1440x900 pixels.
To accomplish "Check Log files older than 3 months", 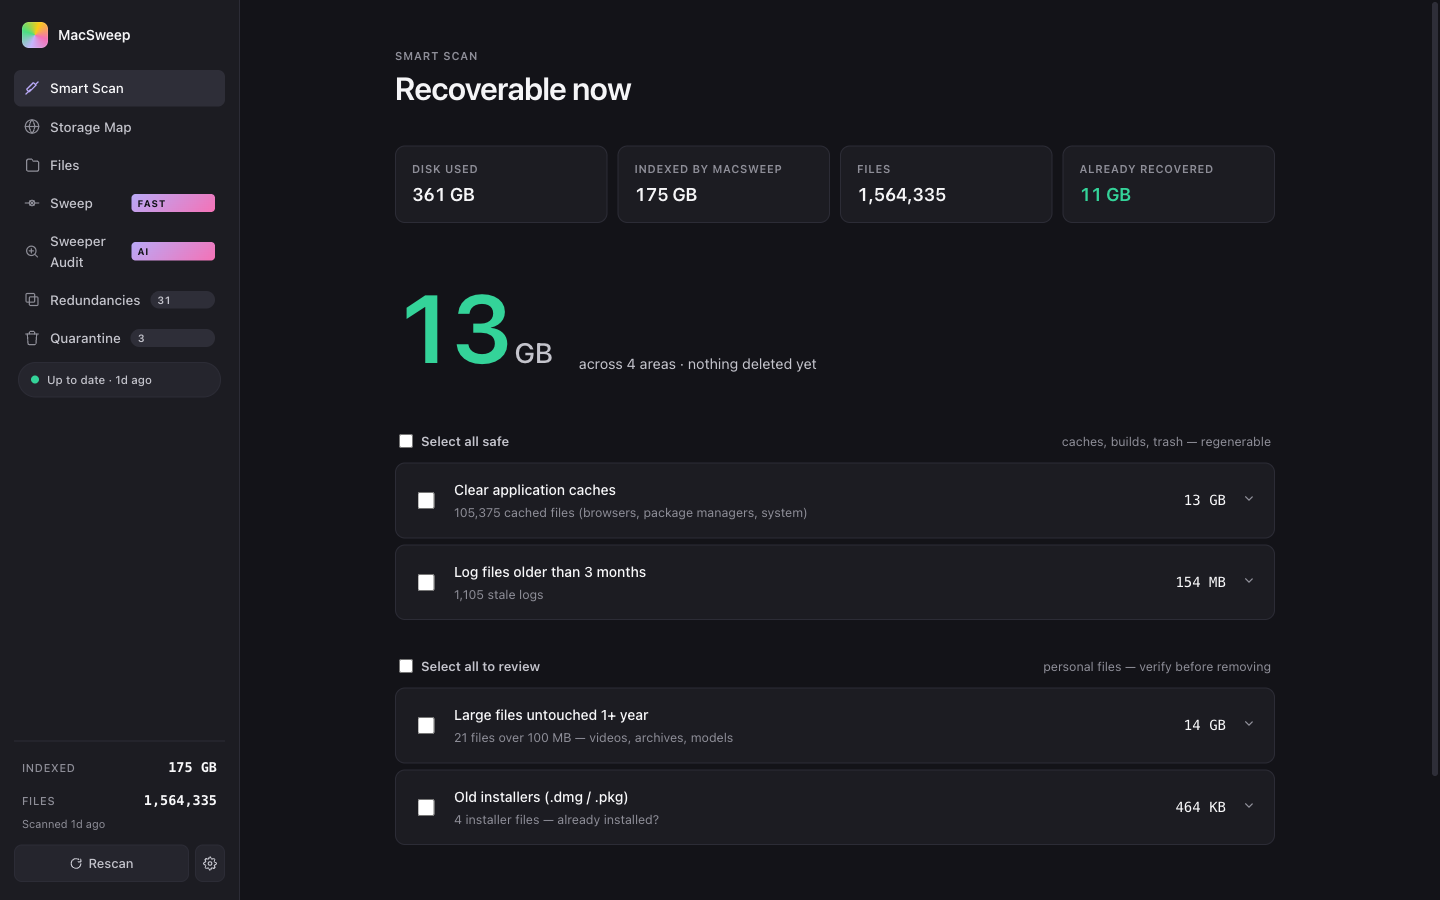I will click(x=426, y=582).
